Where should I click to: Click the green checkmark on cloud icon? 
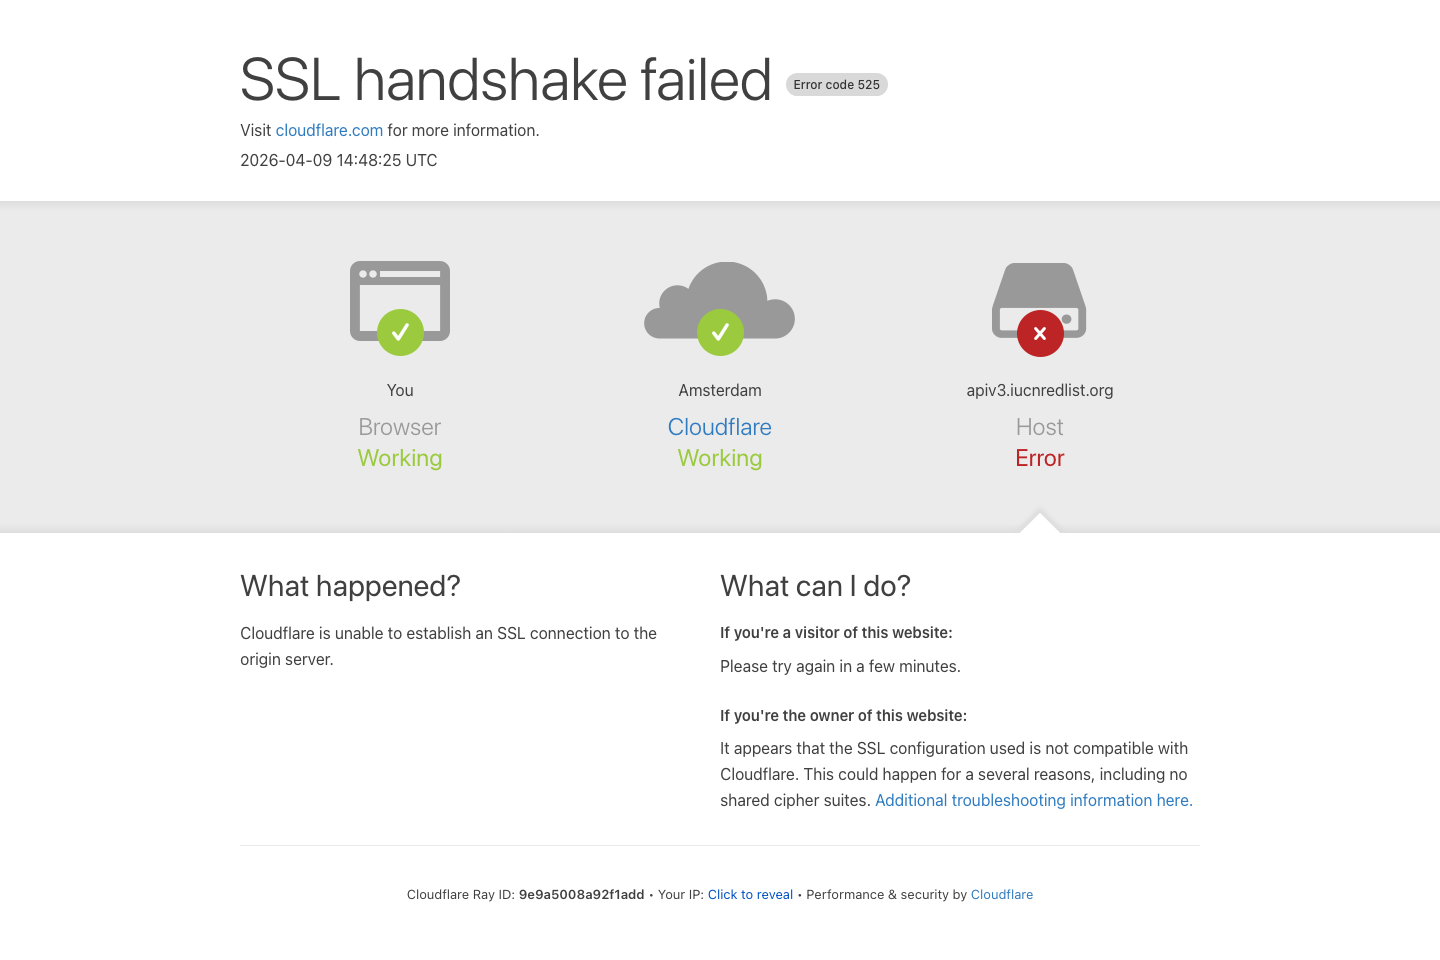pyautogui.click(x=720, y=332)
